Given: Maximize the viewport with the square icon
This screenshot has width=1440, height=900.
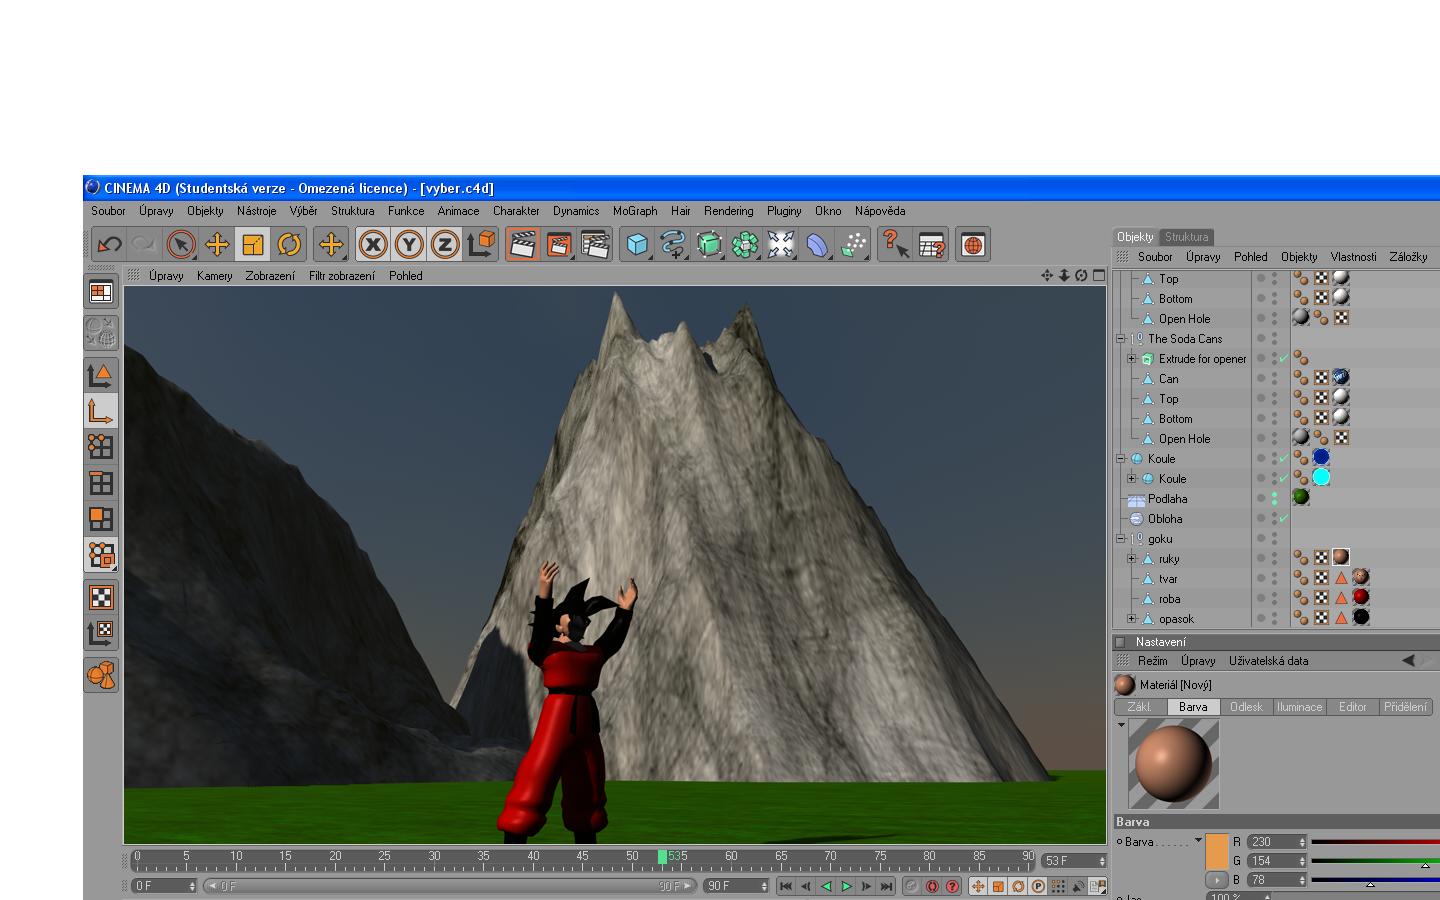Looking at the screenshot, I should [1099, 275].
